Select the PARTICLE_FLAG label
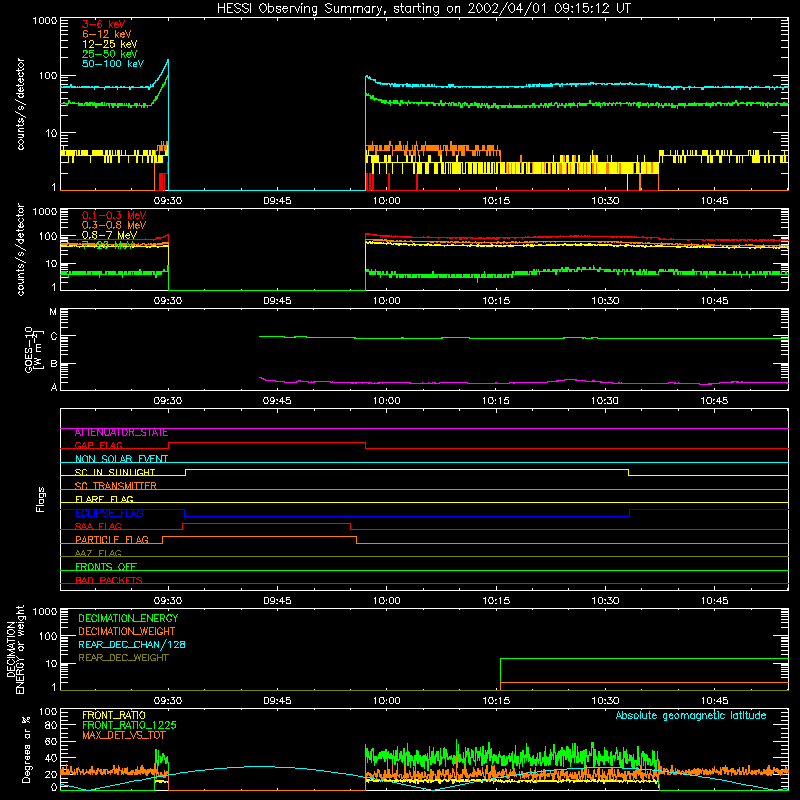This screenshot has height=800, width=800. pos(112,540)
